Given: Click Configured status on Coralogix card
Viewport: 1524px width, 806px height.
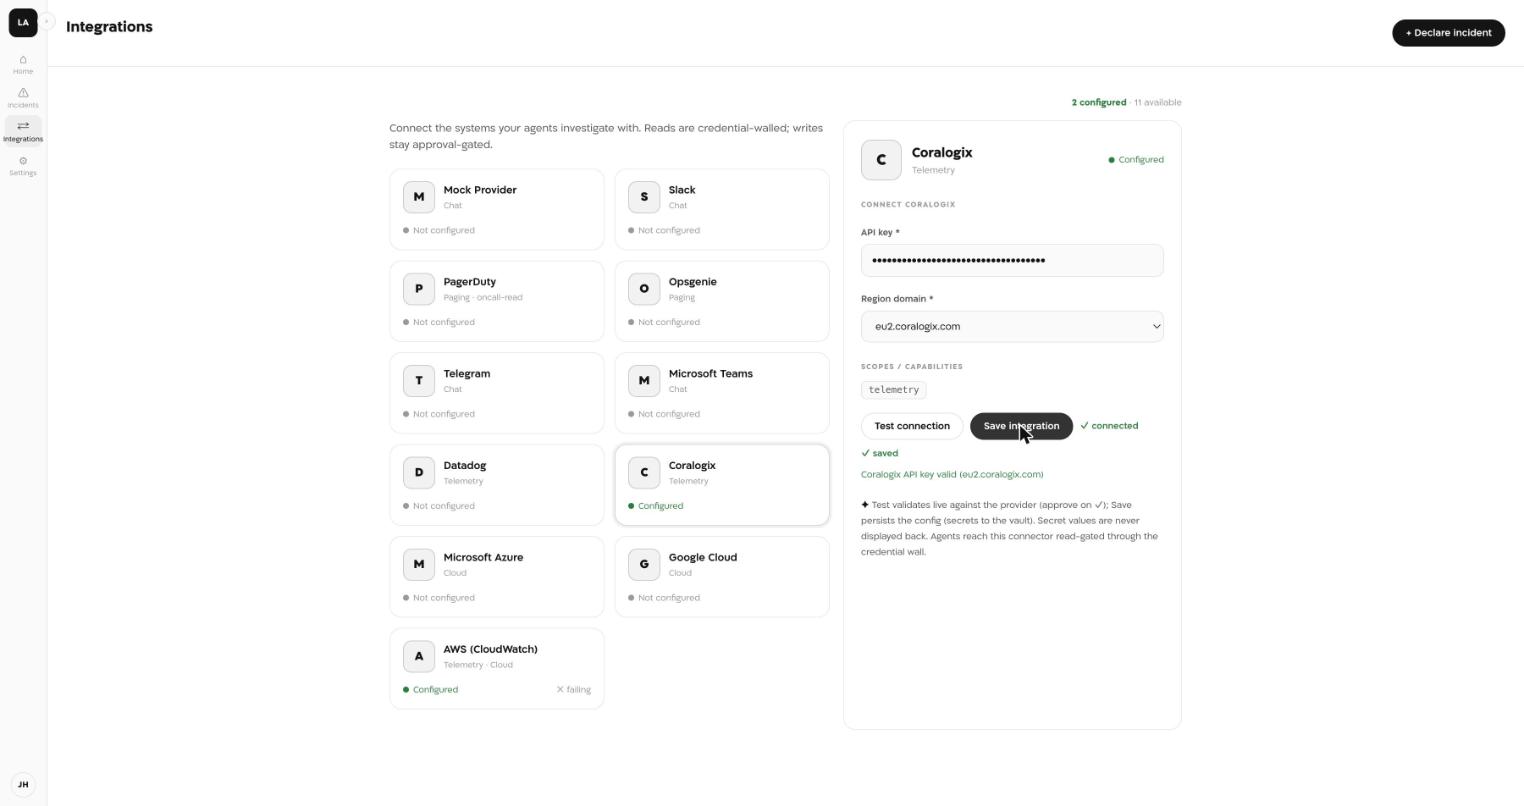Looking at the screenshot, I should (656, 506).
